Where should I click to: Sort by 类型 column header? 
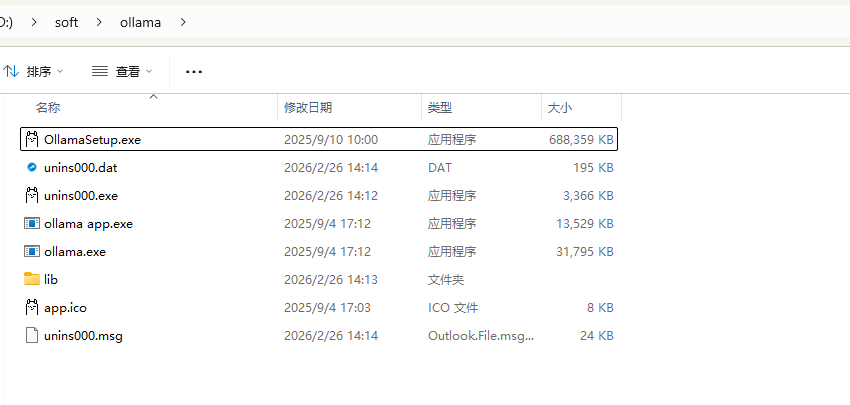point(440,107)
